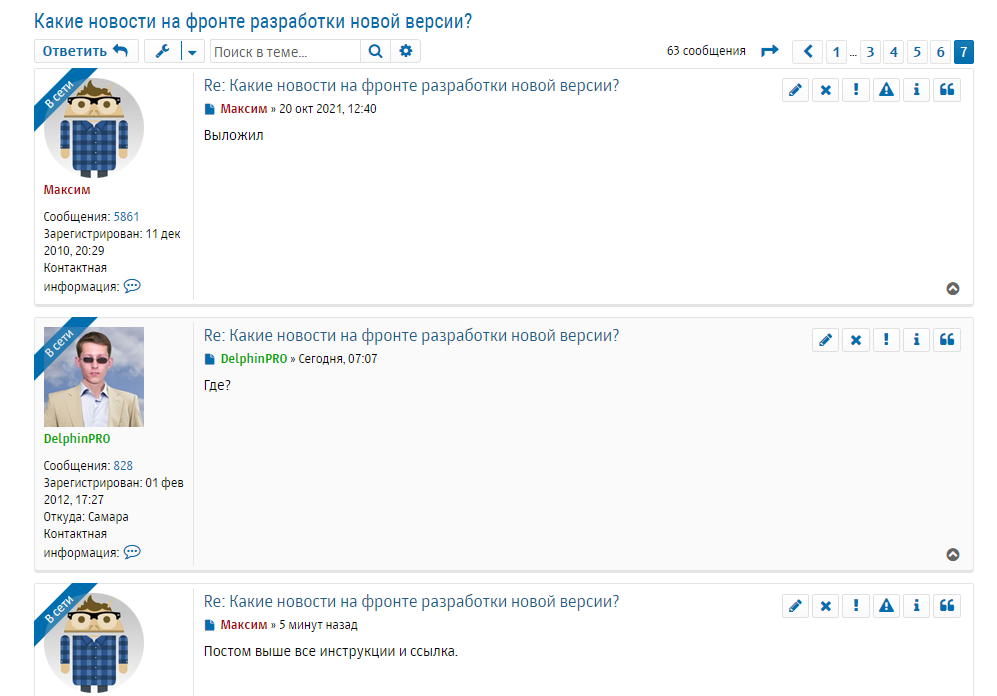Show information icon on DelphinPRO's post
Screen dimensions: 997x696
(916, 340)
